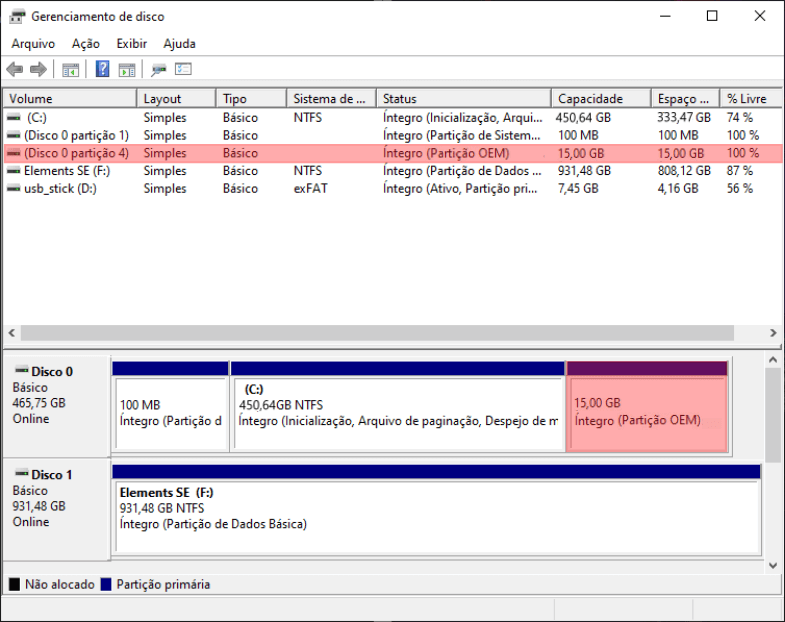Open the Arquivo menu
This screenshot has height=622, width=785.
(x=33, y=44)
